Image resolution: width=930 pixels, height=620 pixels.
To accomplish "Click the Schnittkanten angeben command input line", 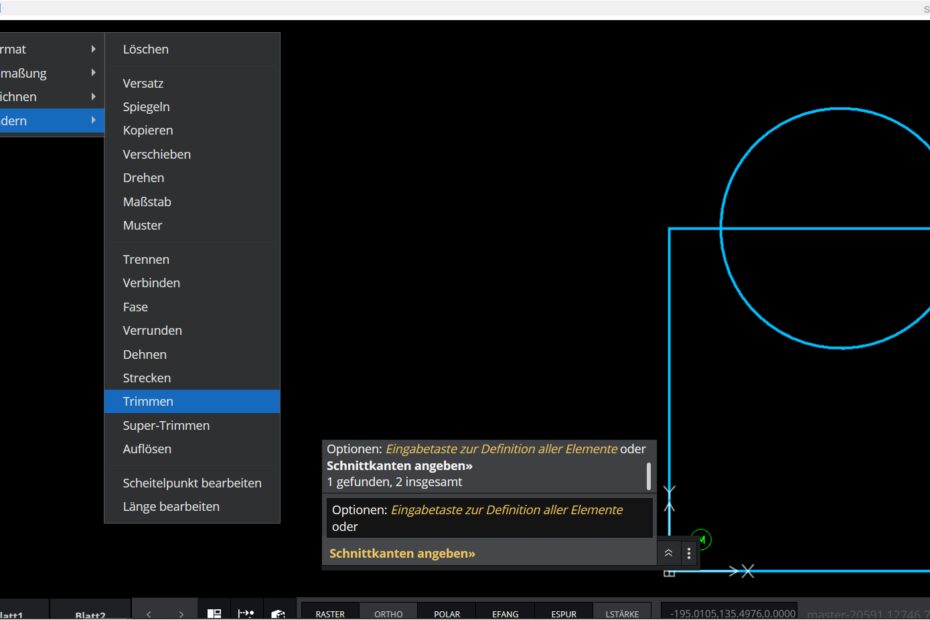I will (489, 554).
